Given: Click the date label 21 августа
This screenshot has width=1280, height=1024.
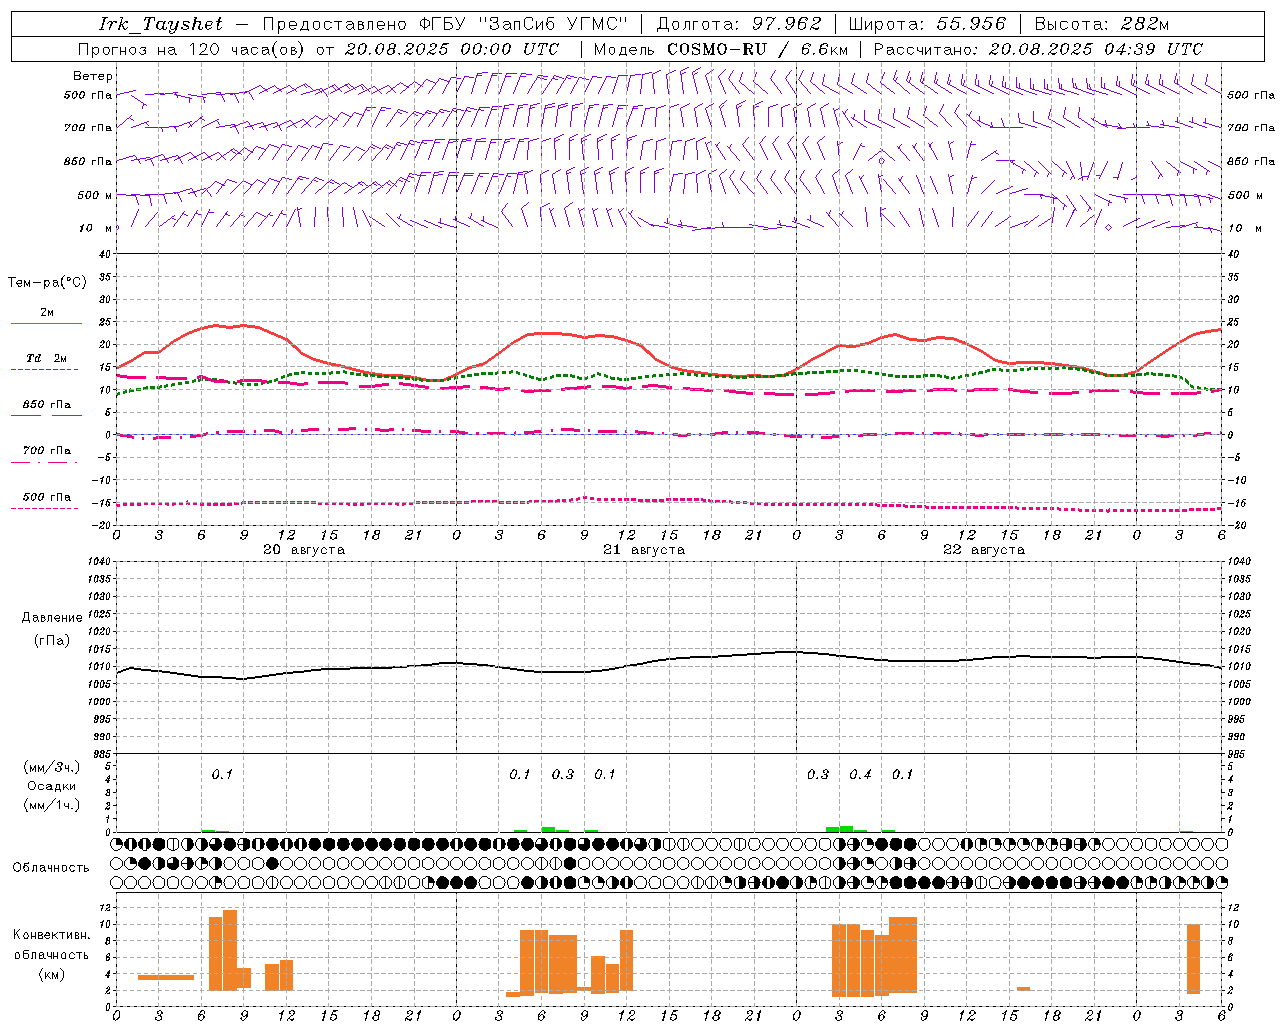Looking at the screenshot, I should (x=644, y=550).
